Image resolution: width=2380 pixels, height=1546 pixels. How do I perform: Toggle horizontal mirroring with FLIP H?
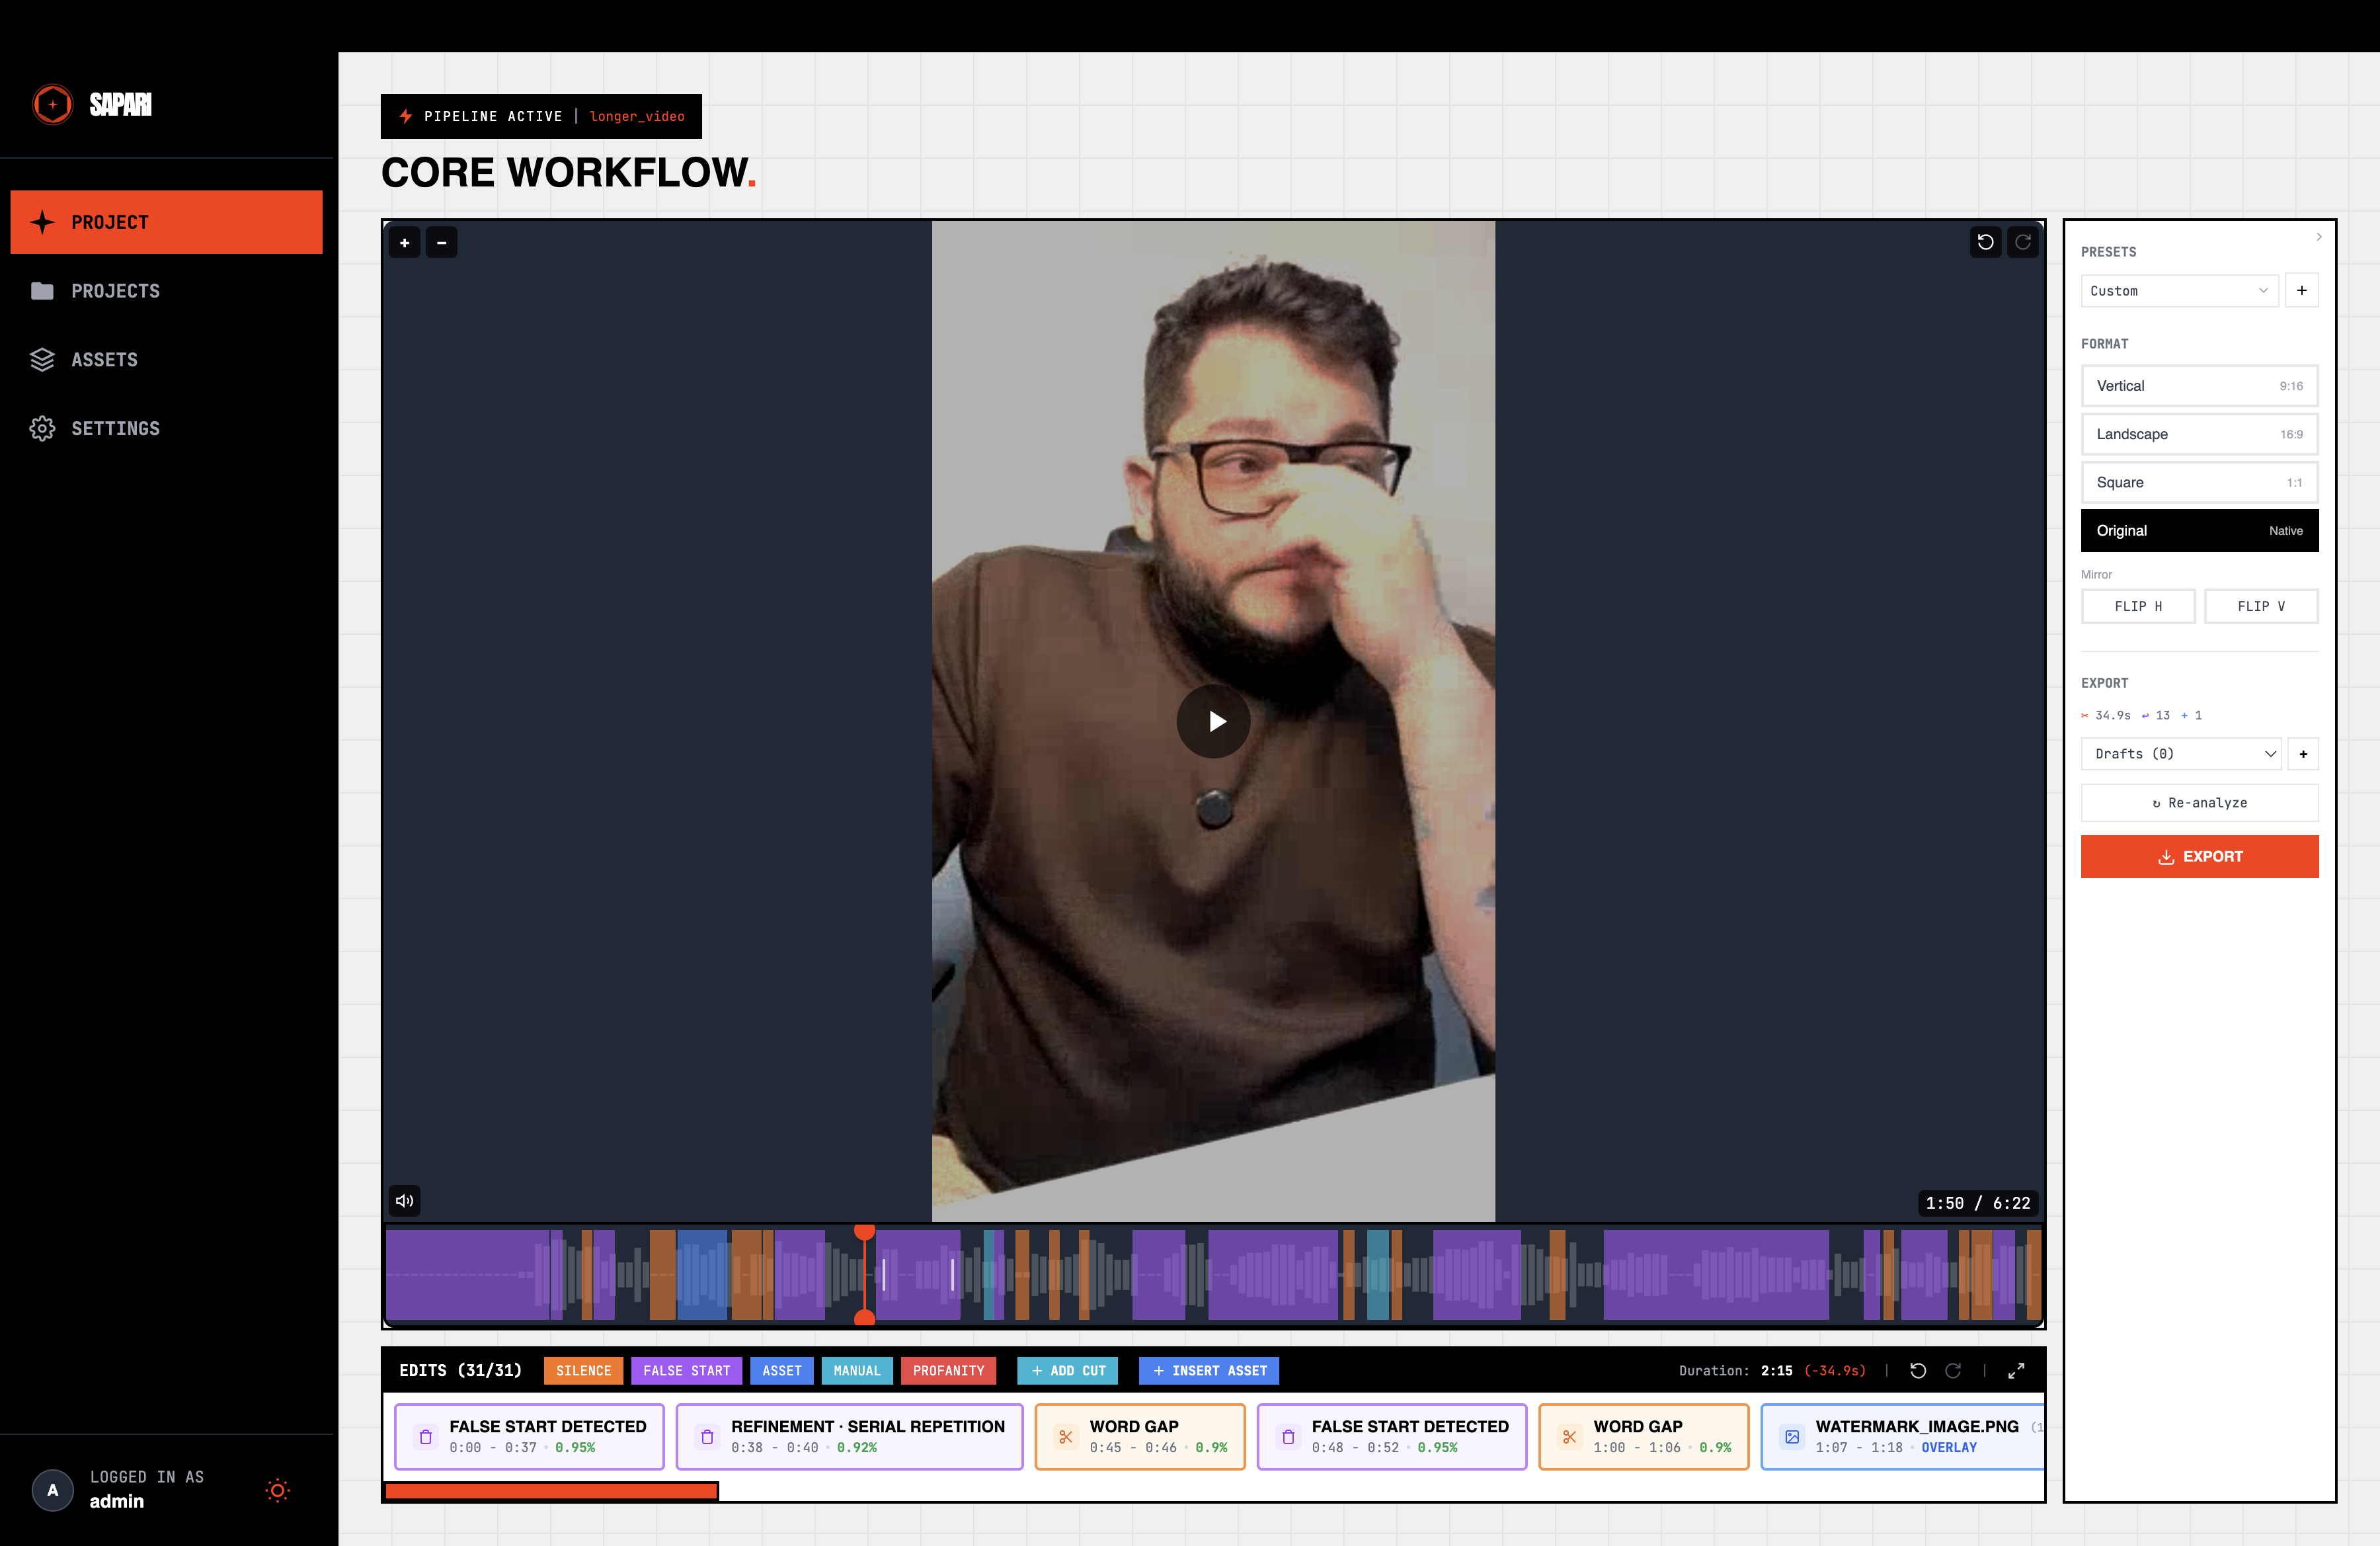[2138, 606]
